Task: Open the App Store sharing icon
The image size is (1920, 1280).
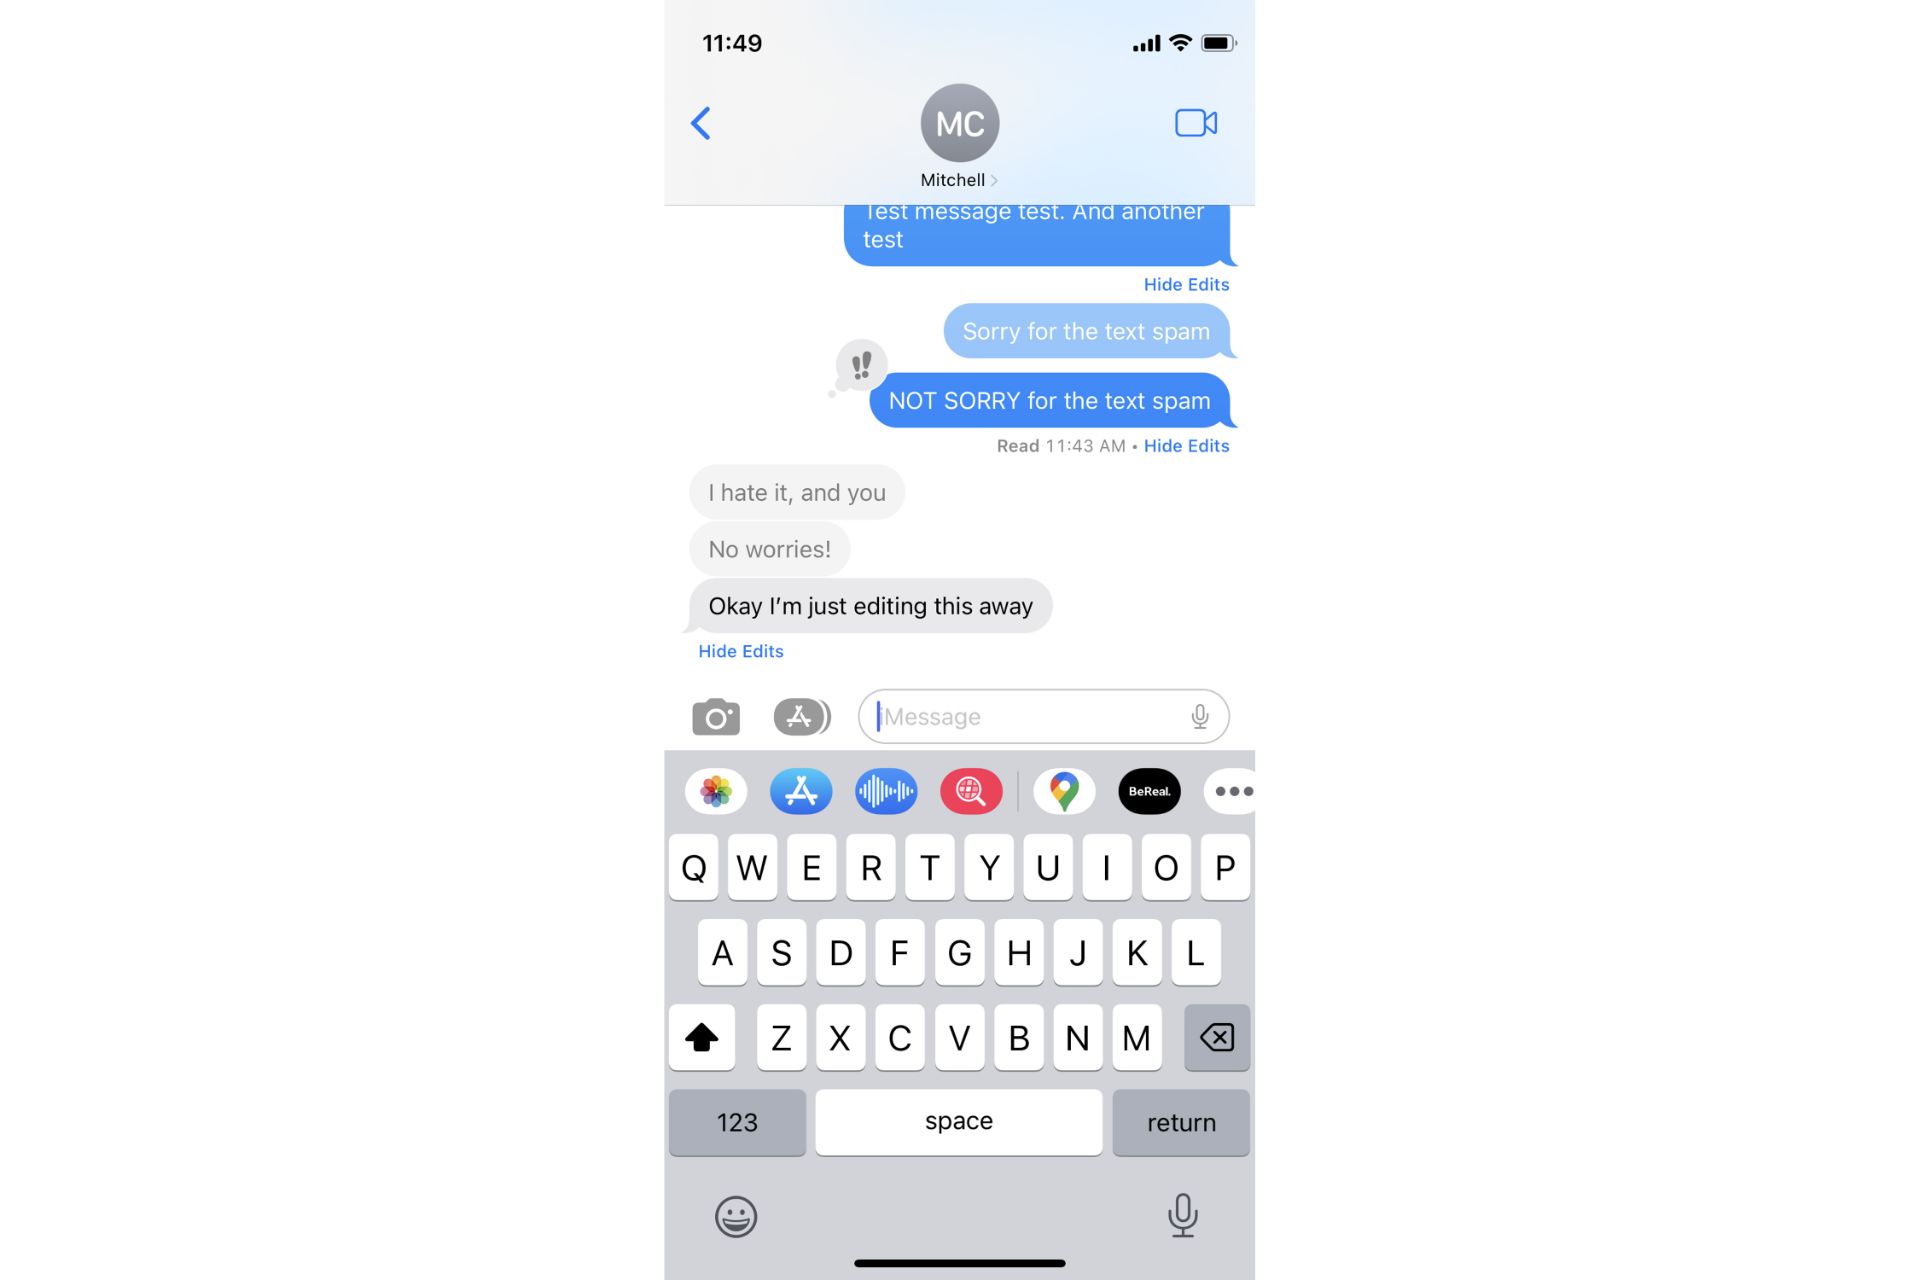Action: 801,790
